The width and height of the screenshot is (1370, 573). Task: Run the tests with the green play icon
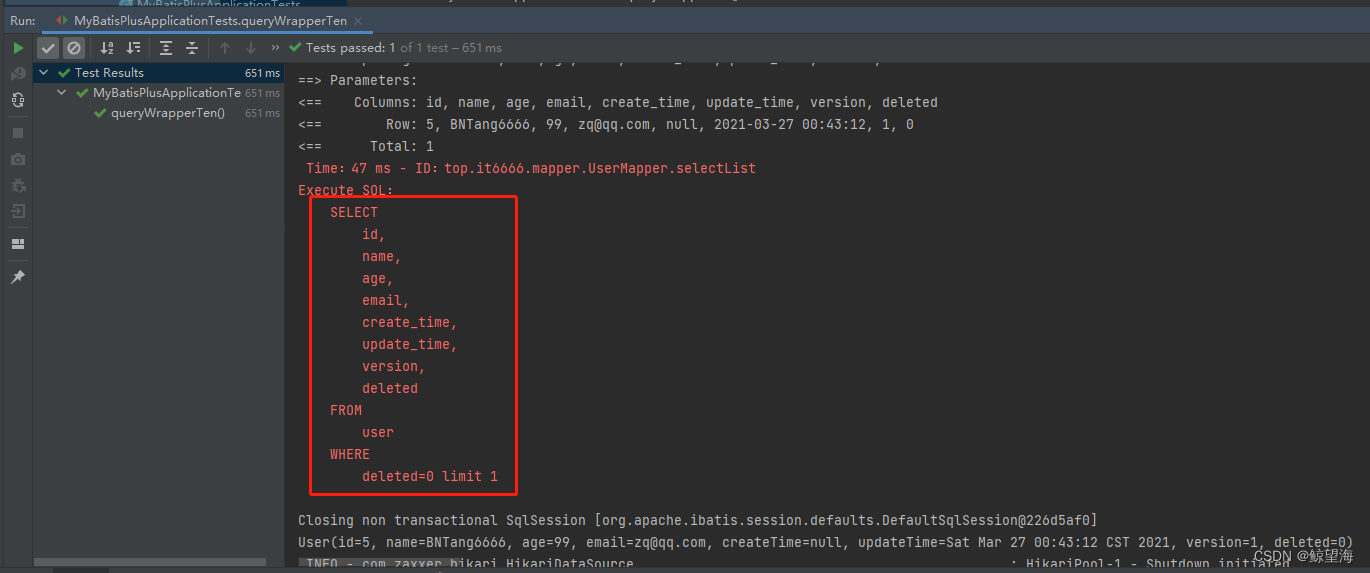tap(18, 47)
